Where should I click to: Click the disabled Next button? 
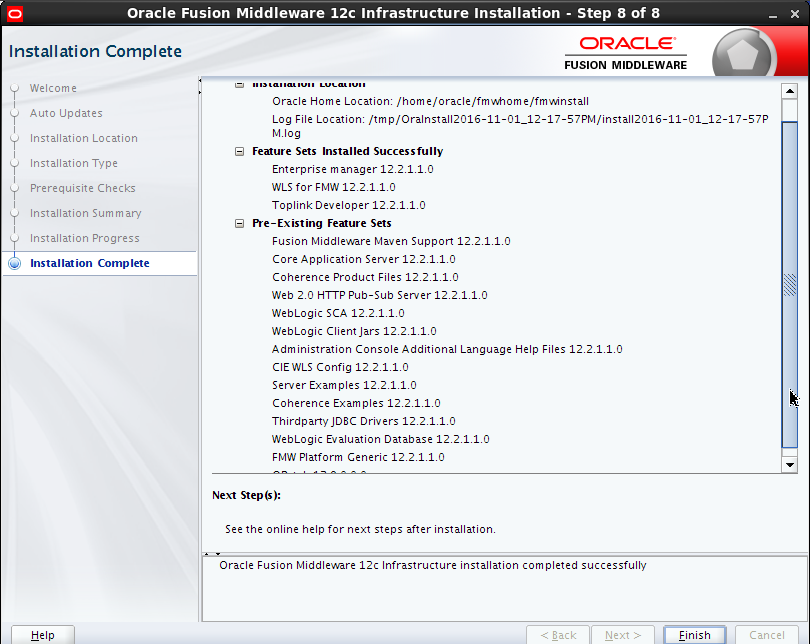[x=622, y=635]
